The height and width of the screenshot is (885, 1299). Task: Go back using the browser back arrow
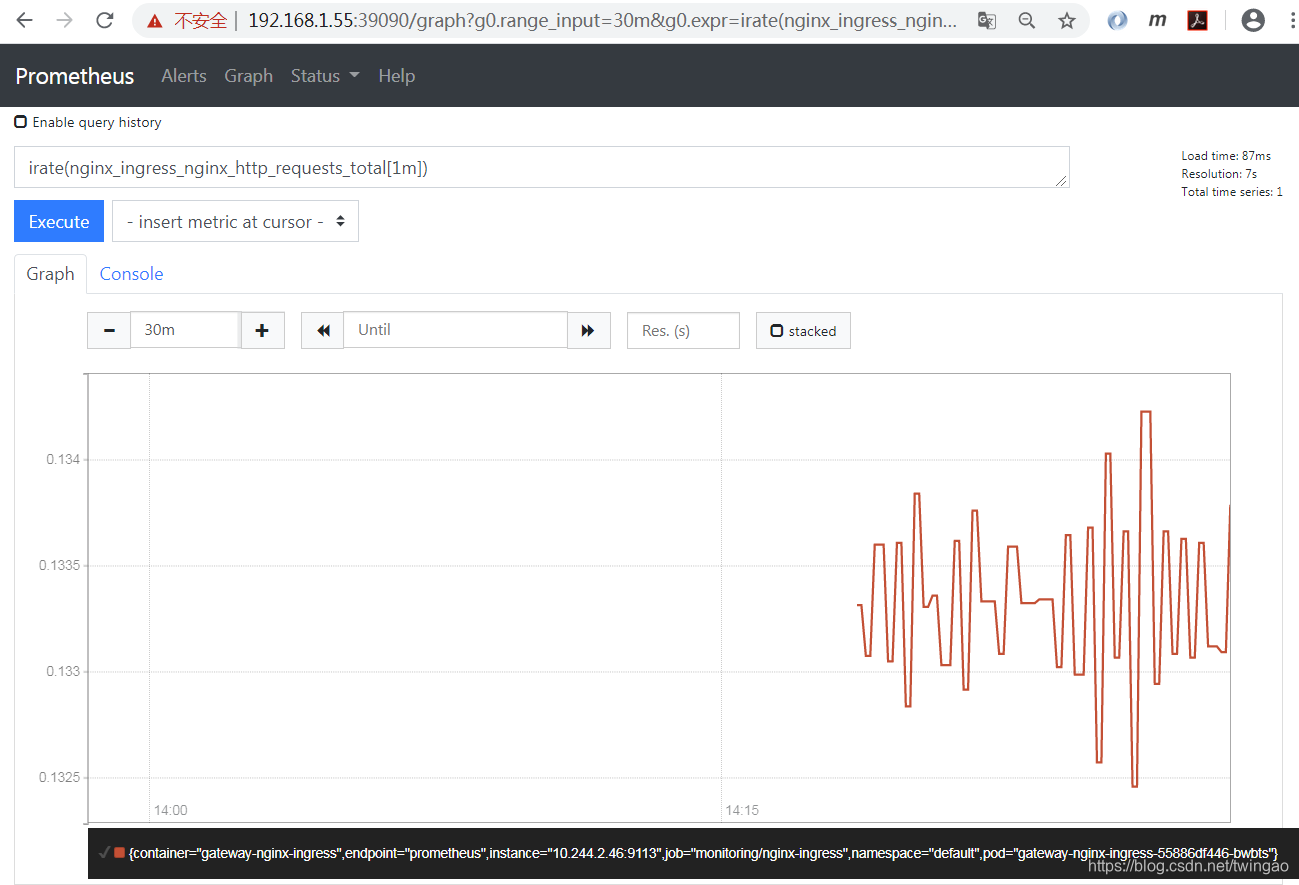tap(24, 20)
